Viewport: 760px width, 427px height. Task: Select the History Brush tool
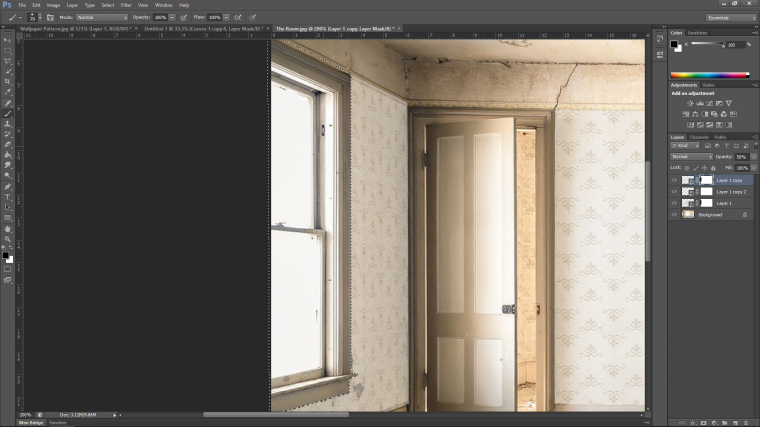7,134
